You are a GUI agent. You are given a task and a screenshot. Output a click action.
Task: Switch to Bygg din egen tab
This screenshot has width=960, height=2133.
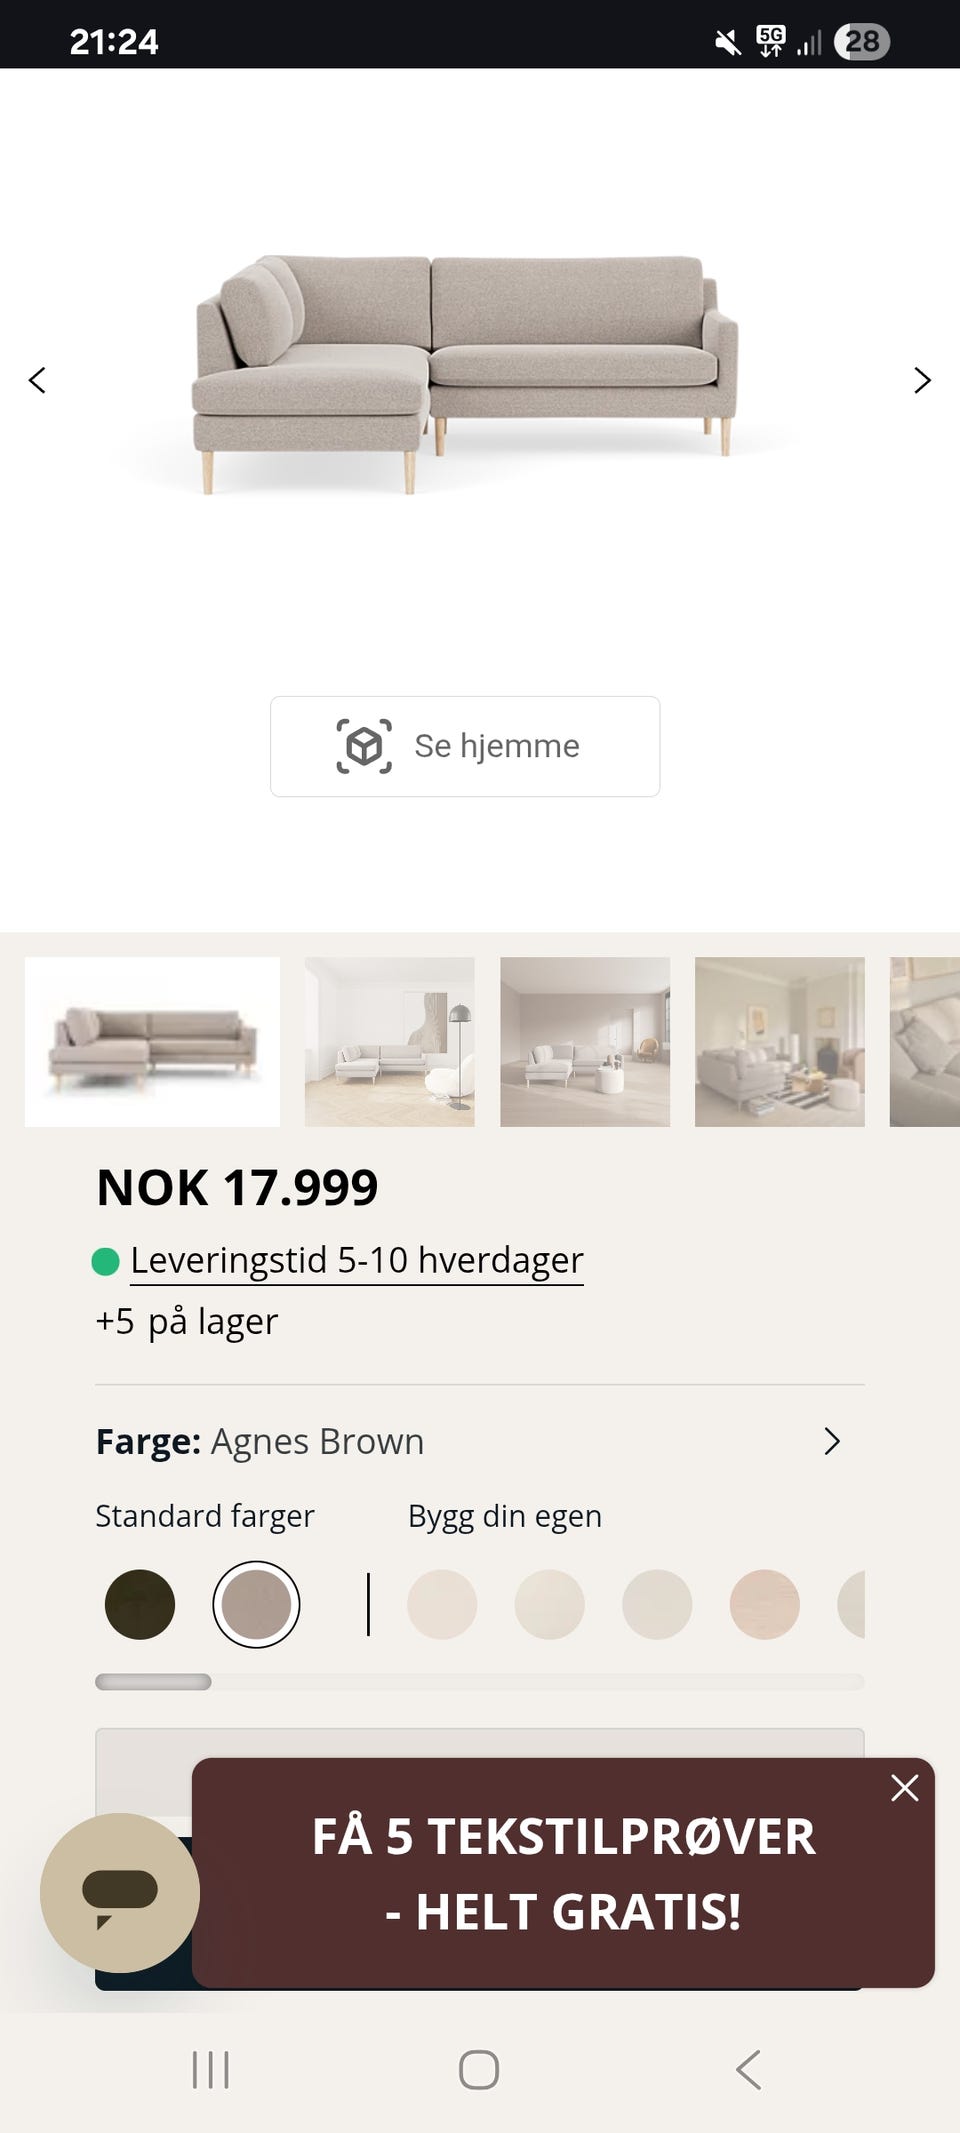[503, 1516]
